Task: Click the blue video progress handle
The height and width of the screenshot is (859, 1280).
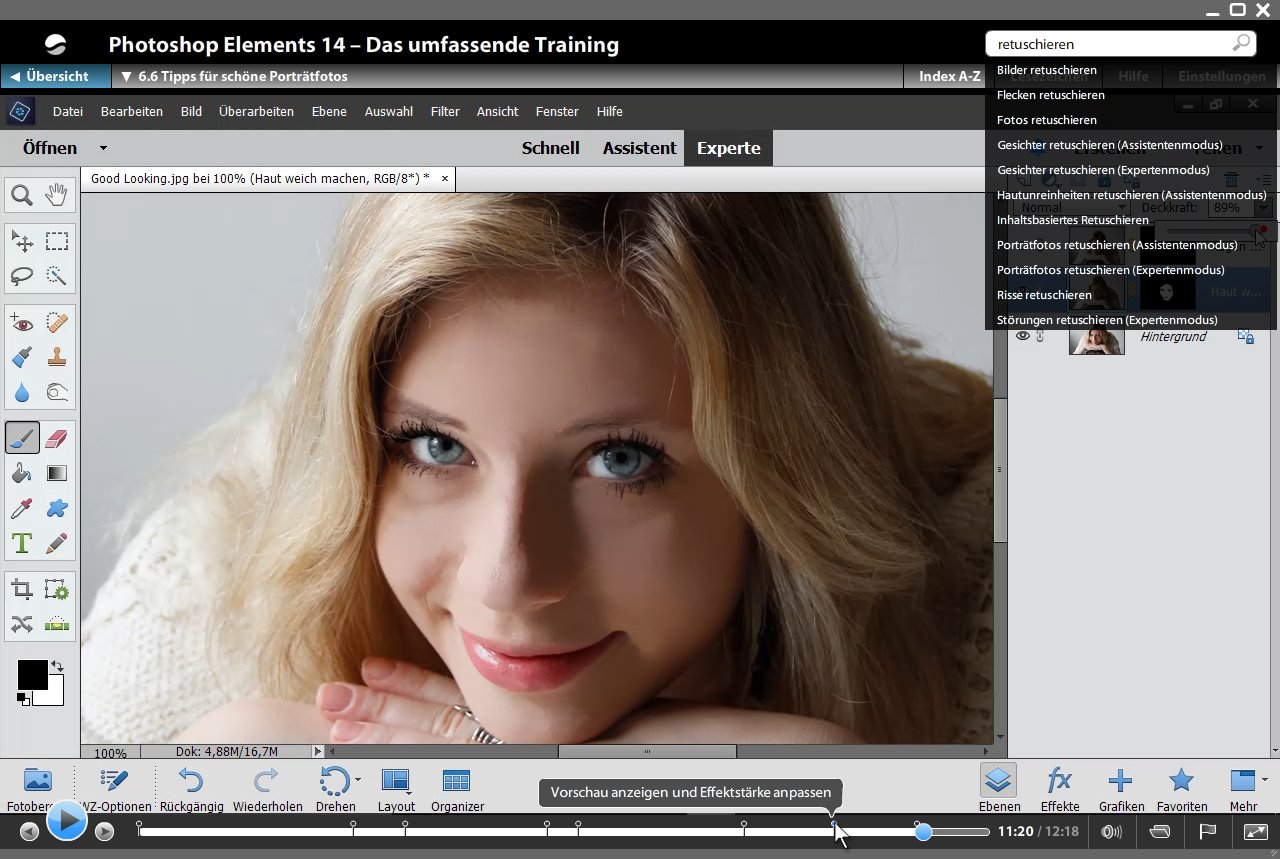Action: pos(923,831)
